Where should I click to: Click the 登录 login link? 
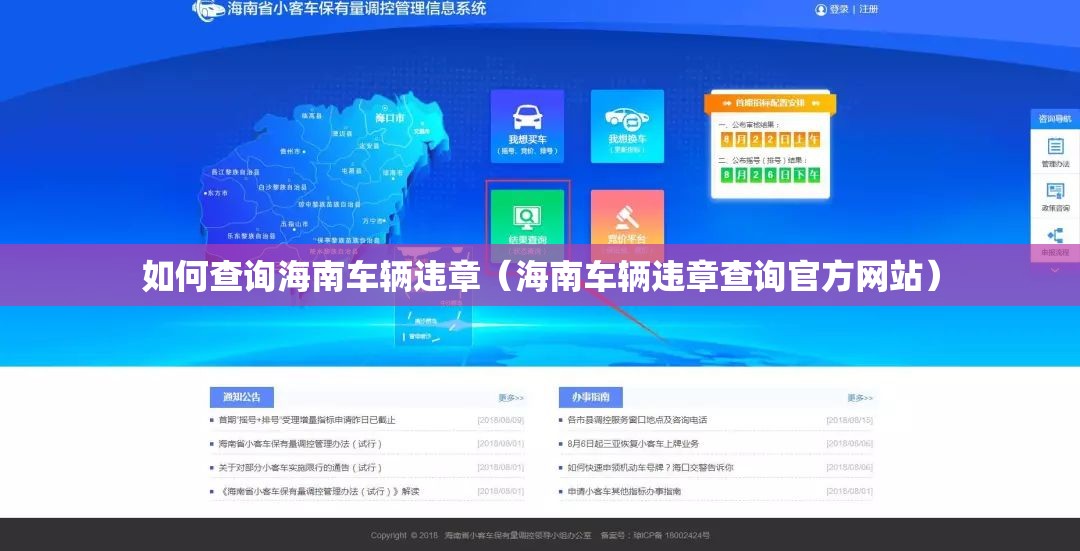[x=839, y=10]
